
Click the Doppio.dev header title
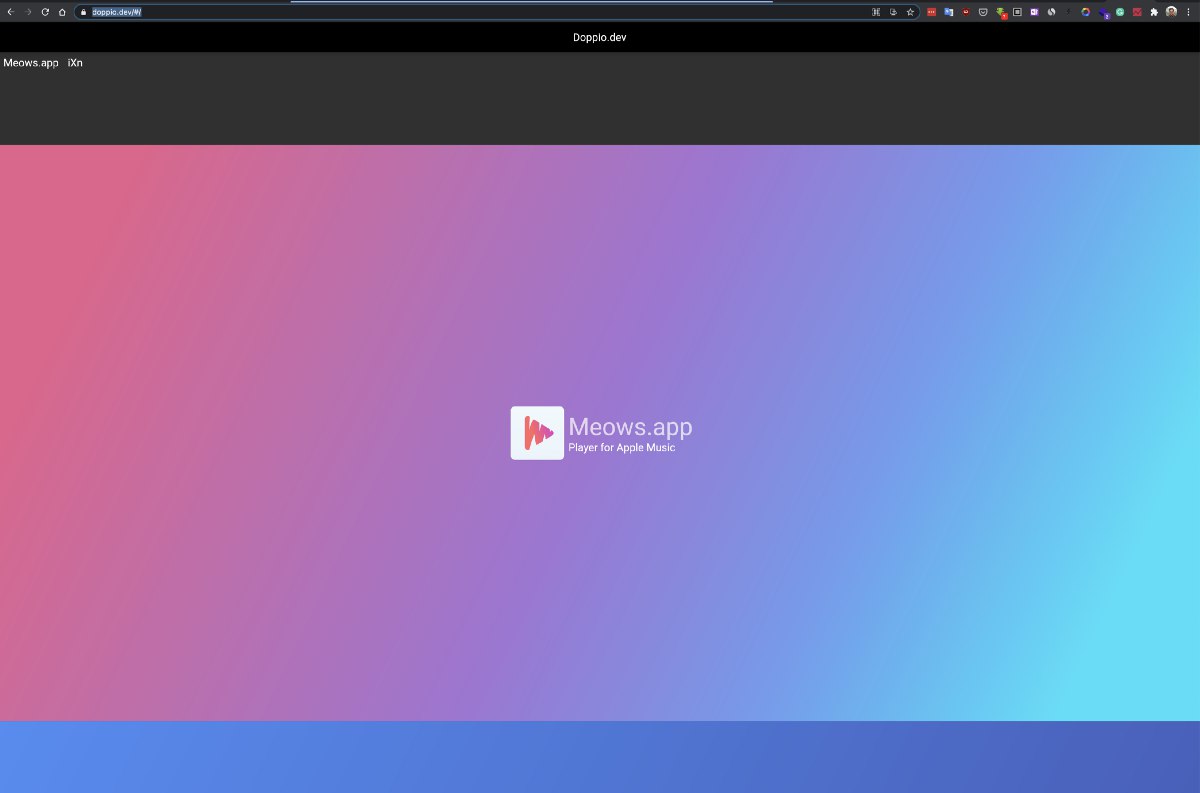pos(600,38)
